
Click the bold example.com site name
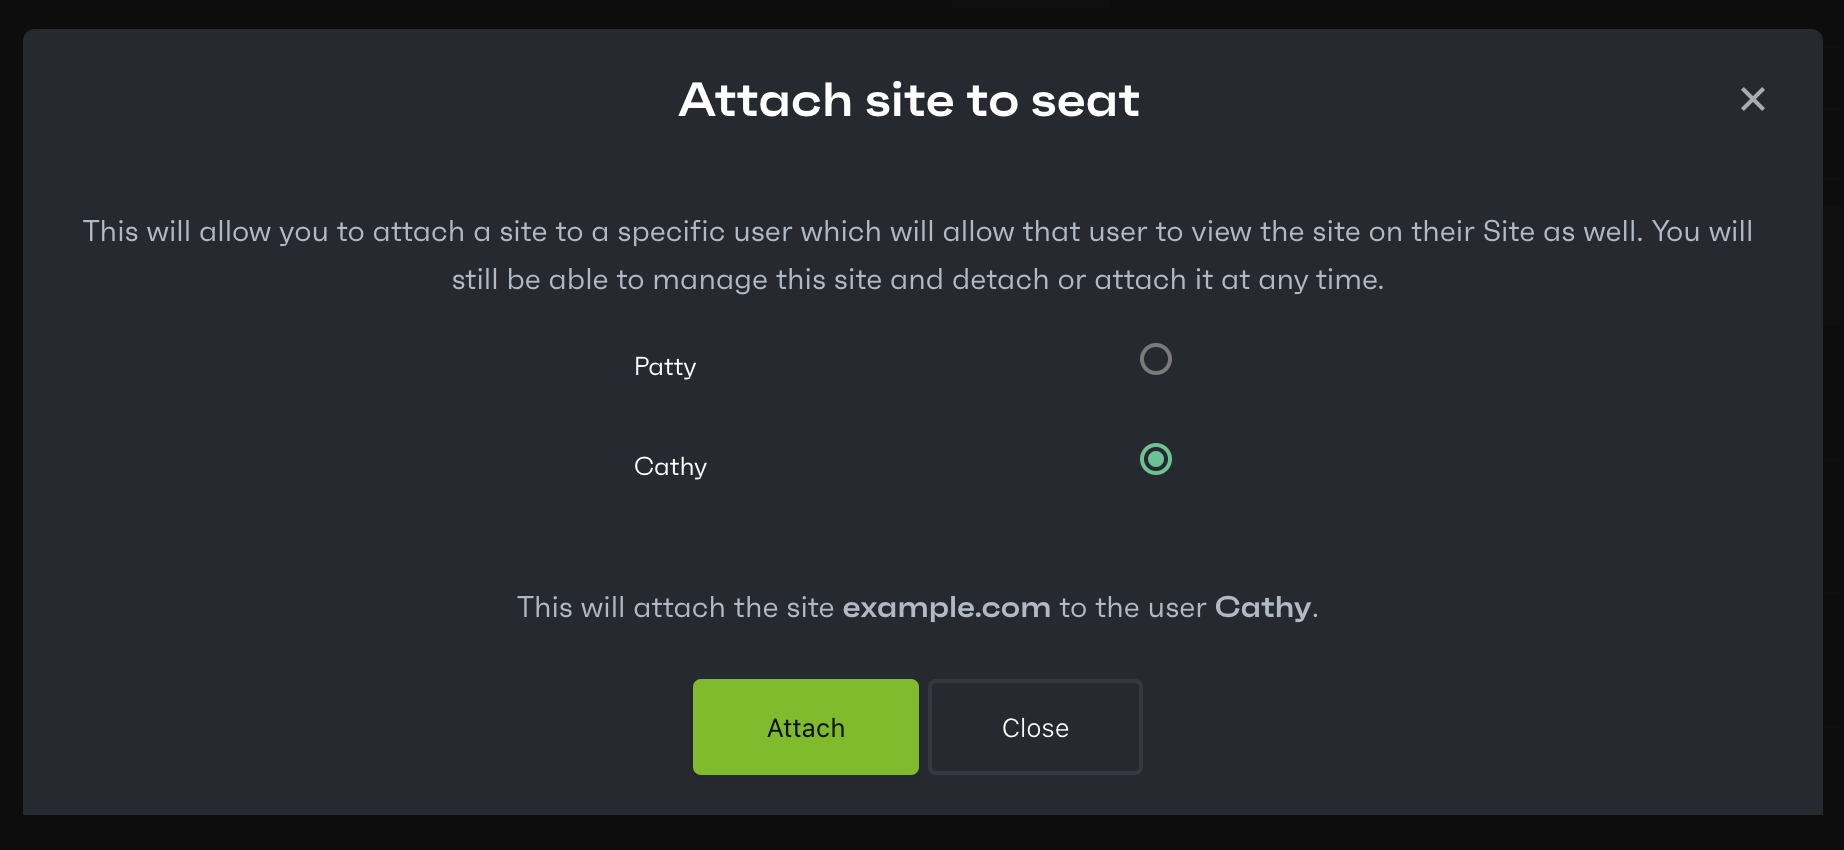(947, 607)
